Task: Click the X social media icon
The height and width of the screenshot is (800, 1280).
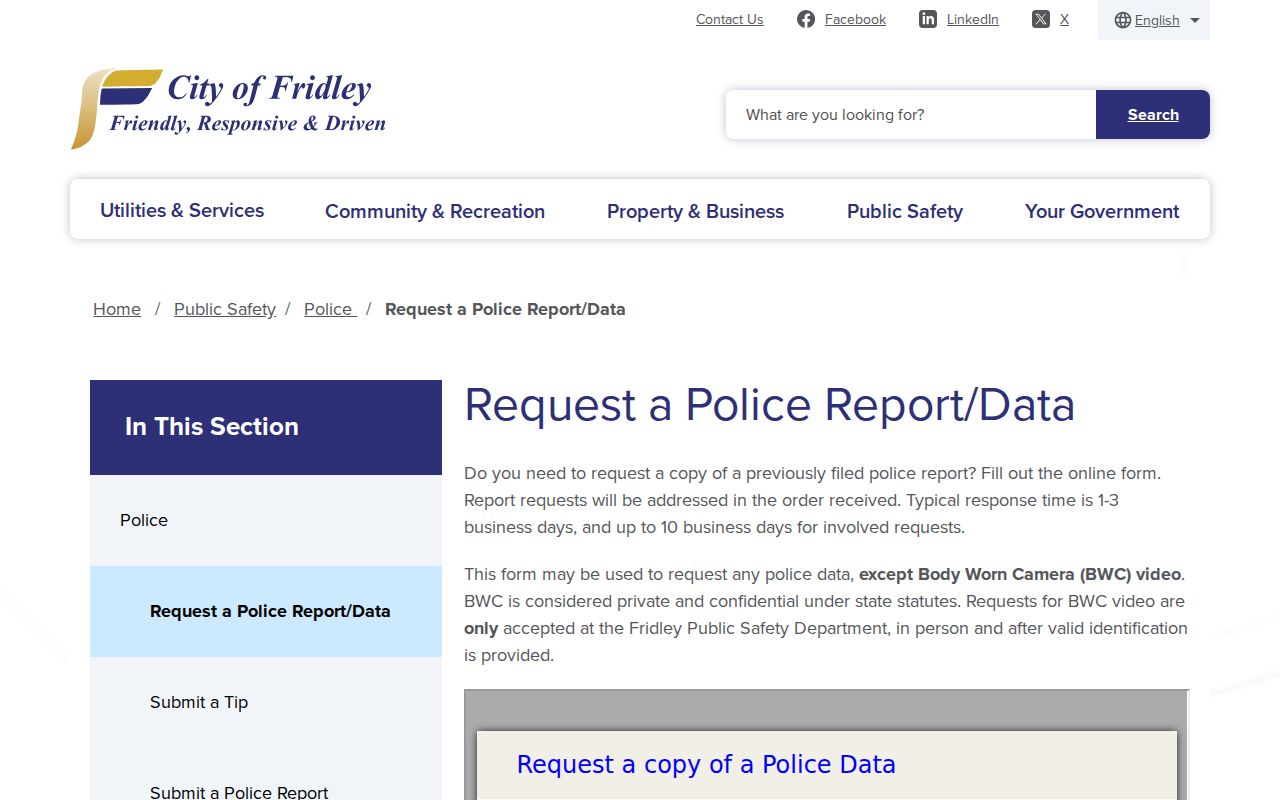Action: point(1041,19)
